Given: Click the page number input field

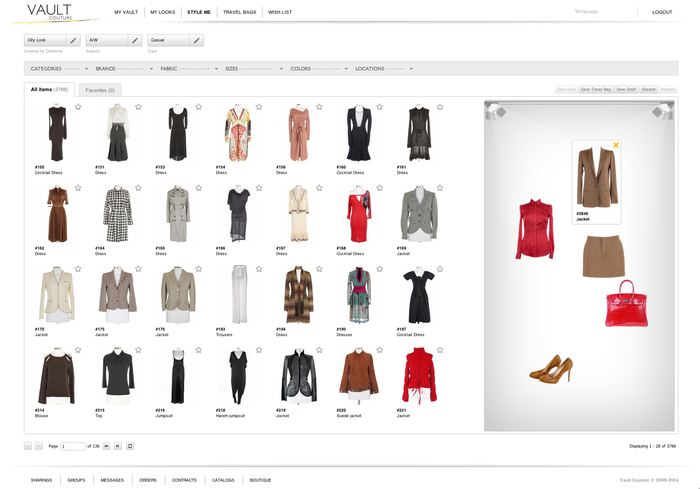Looking at the screenshot, I should click(x=72, y=446).
